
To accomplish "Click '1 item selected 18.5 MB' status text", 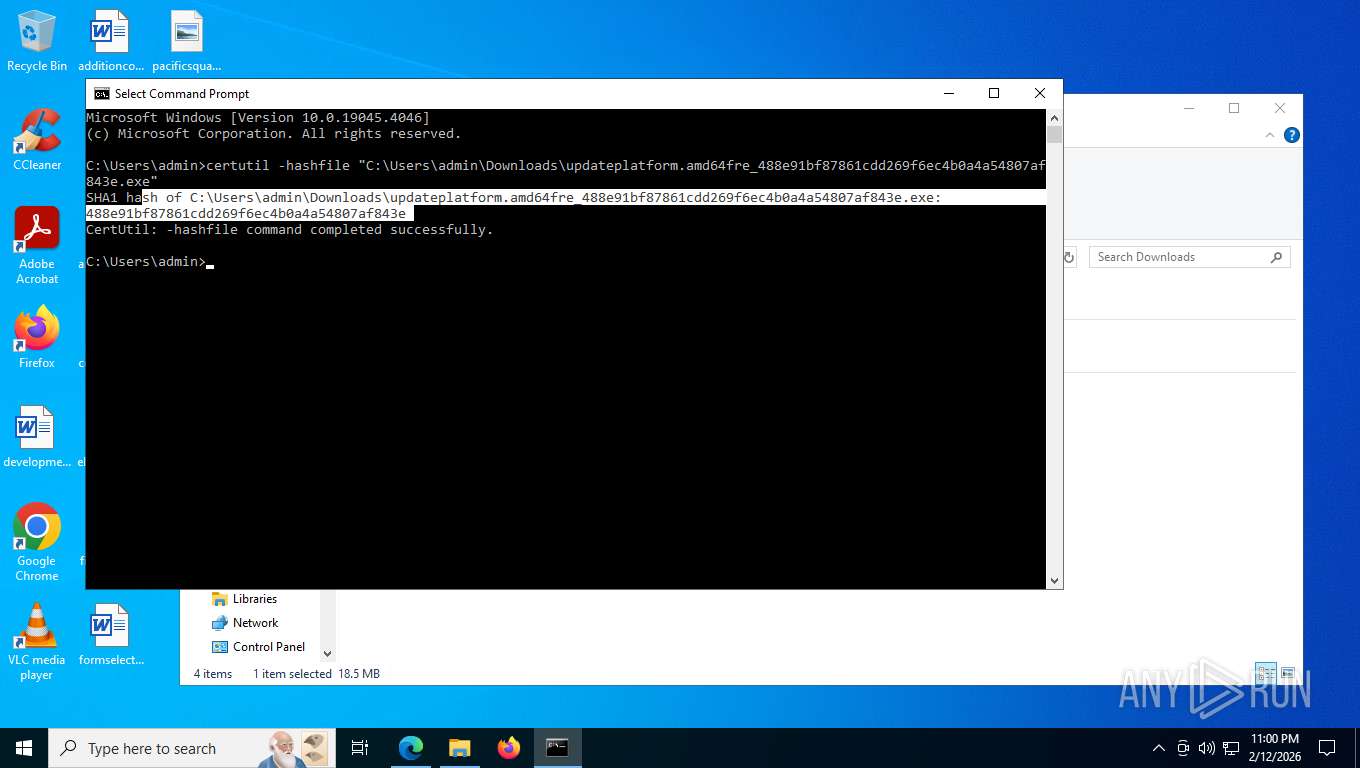I will click(316, 674).
